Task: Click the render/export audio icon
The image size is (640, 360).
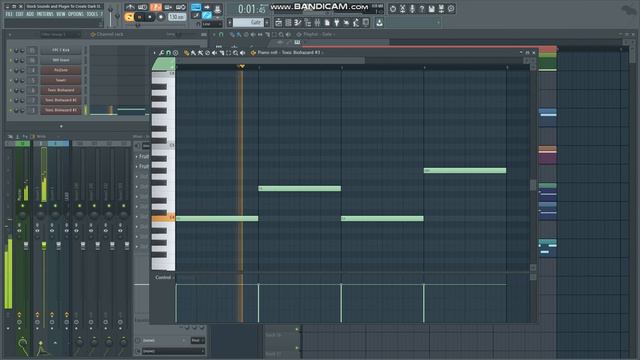Action: (x=441, y=9)
